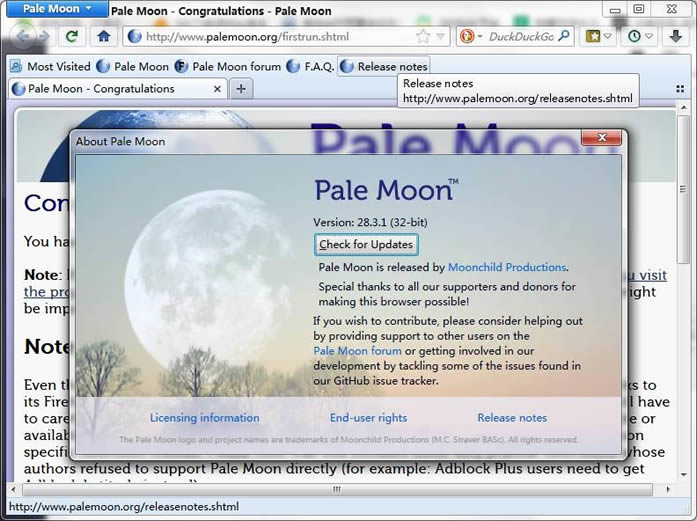Click the Back navigation arrow

point(22,36)
